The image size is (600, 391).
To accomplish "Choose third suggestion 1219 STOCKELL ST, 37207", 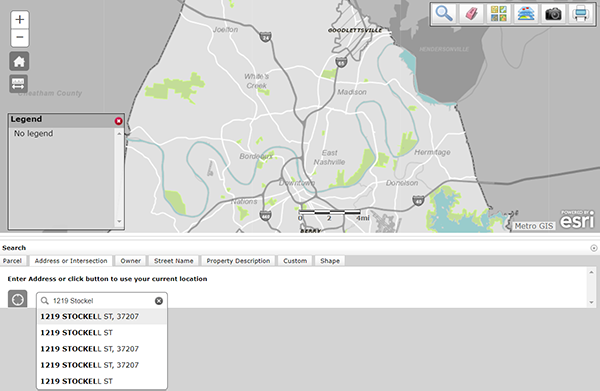I will (102, 349).
